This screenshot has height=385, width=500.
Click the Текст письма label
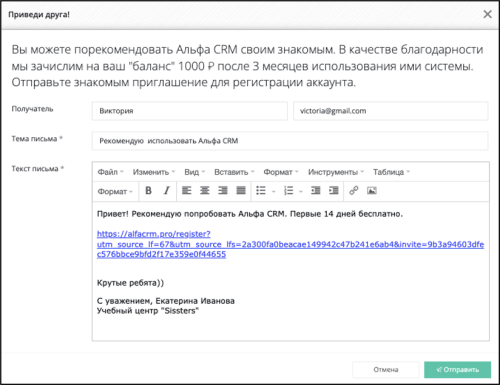click(x=38, y=169)
